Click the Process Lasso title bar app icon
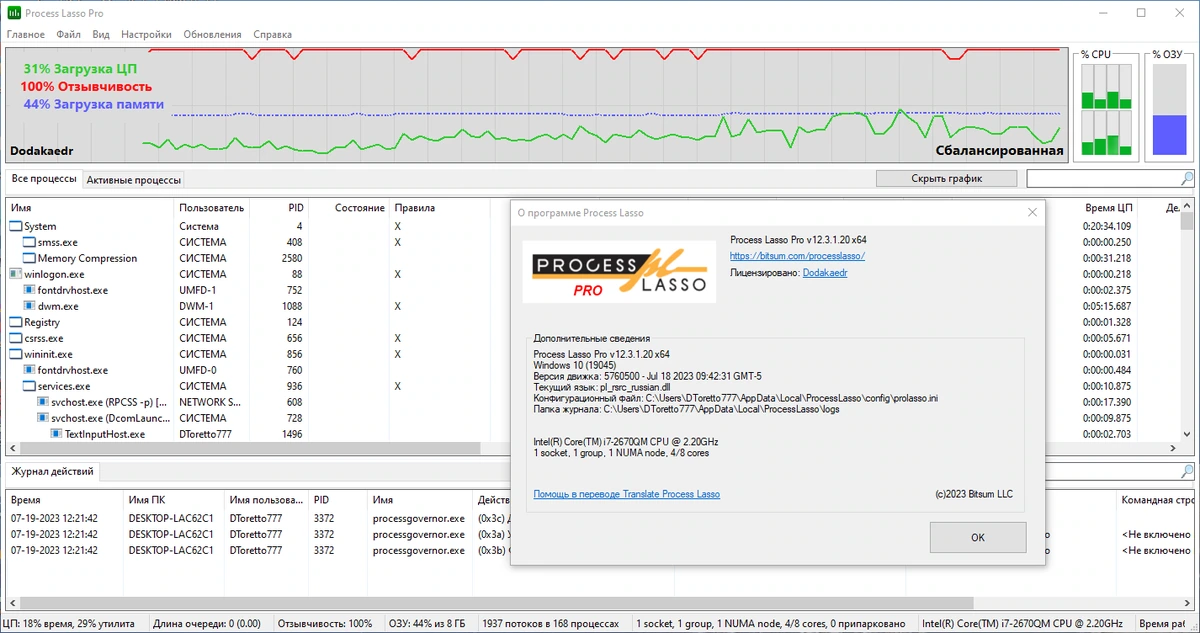Image resolution: width=1200 pixels, height=633 pixels. [x=14, y=13]
